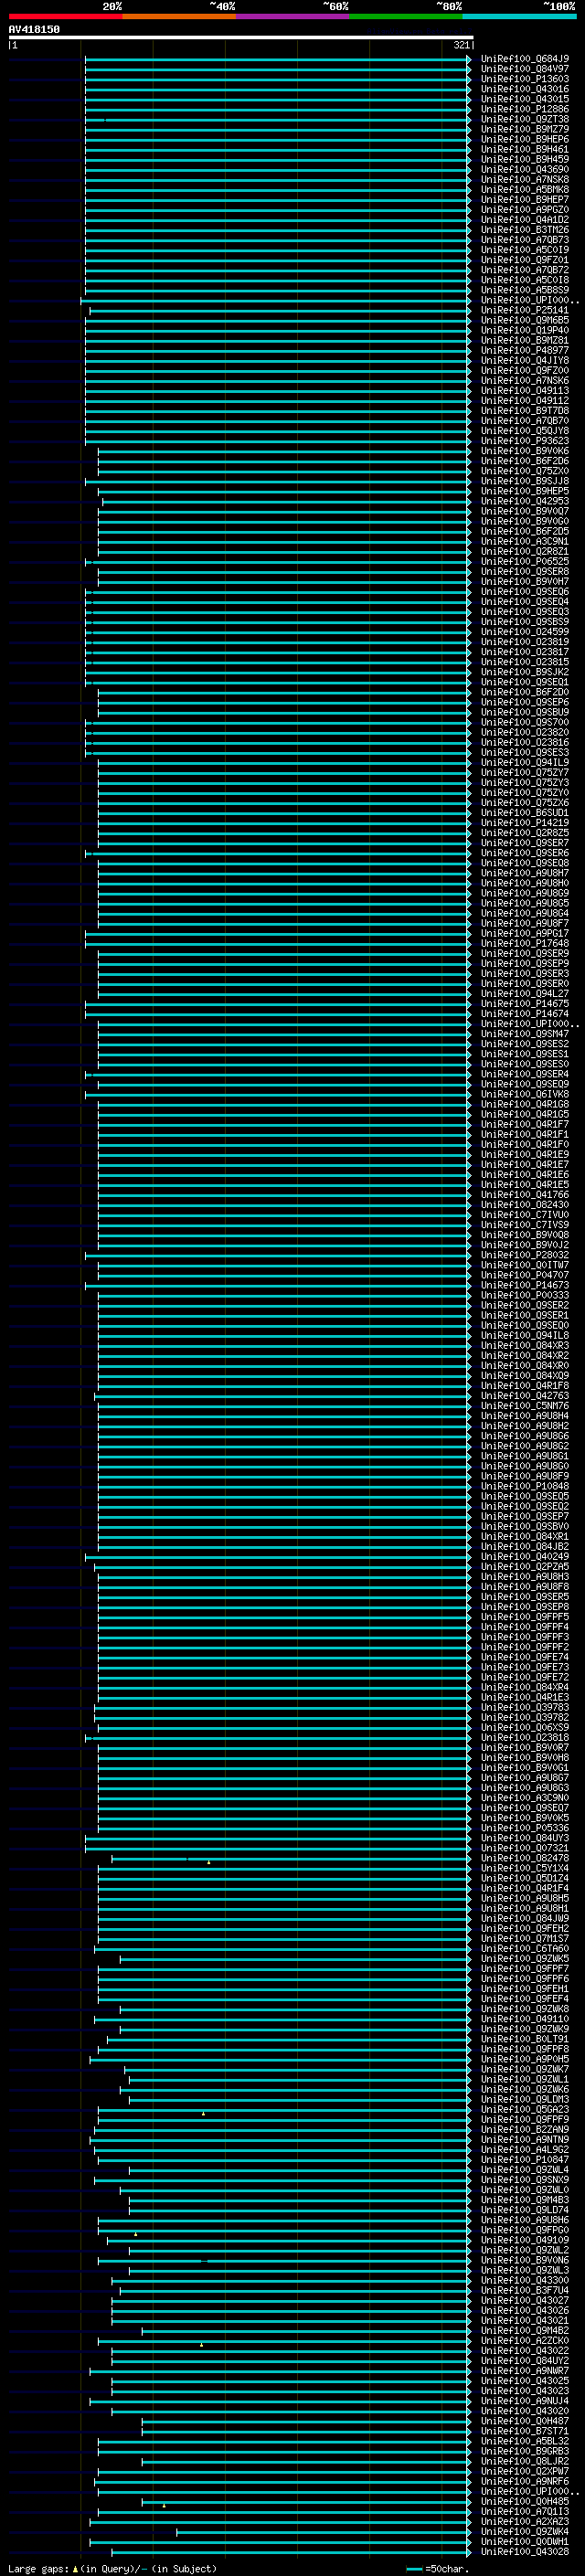Screen dimensions: 585x2576
Task: Select the UniRef100_Q4R1G8 label
Action: pyautogui.click(x=525, y=1104)
